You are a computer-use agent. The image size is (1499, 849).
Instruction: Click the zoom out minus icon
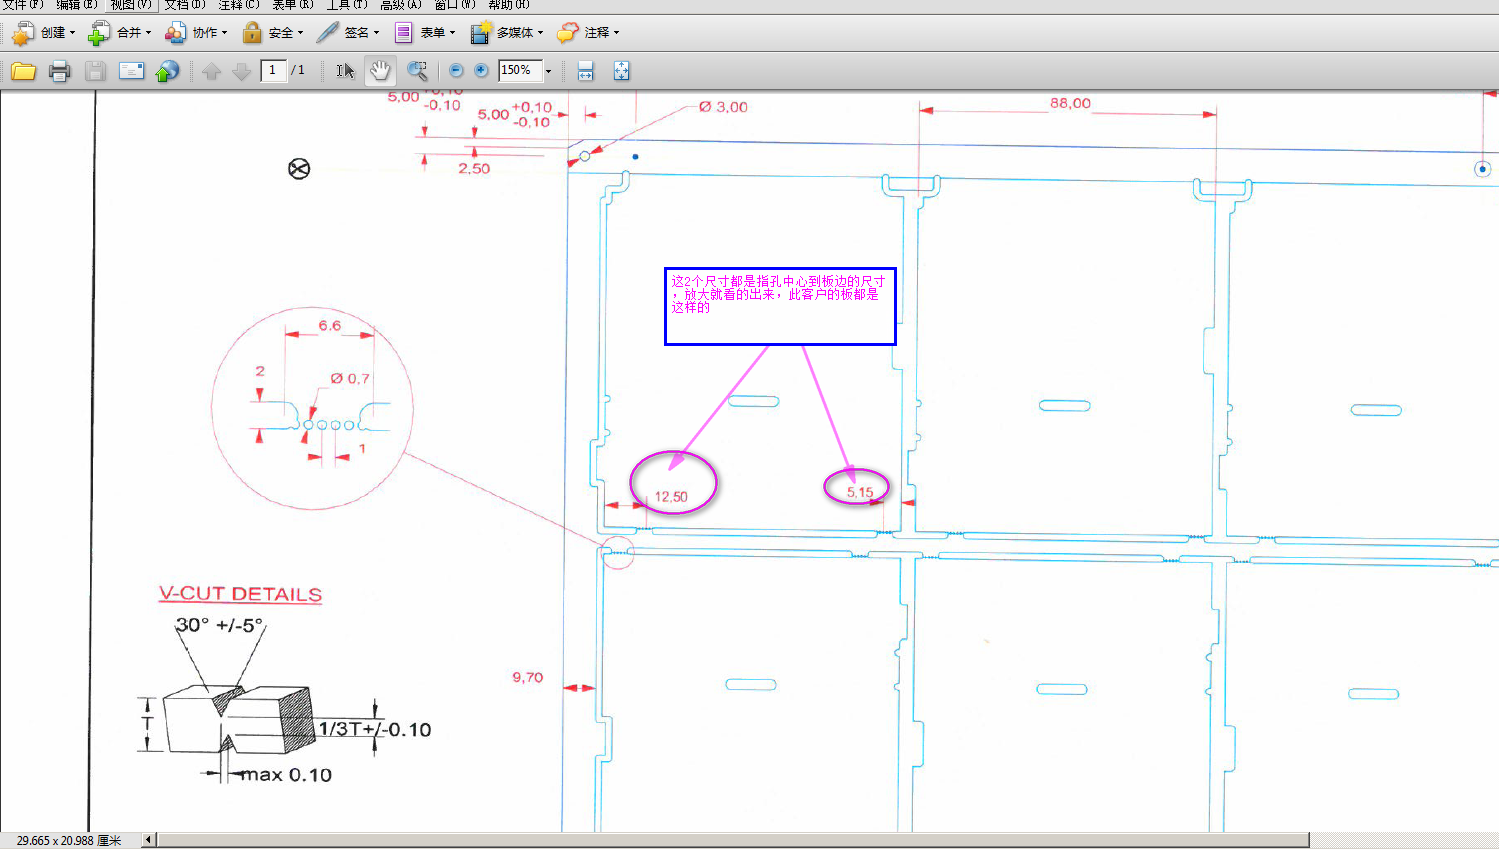[x=456, y=71]
